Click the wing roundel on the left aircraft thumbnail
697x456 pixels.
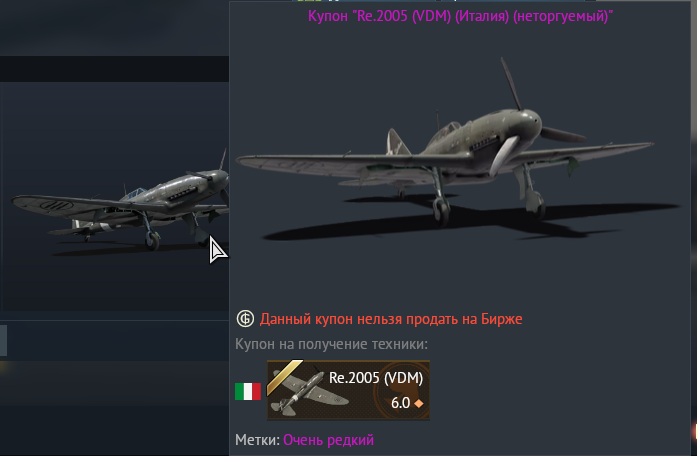56,204
